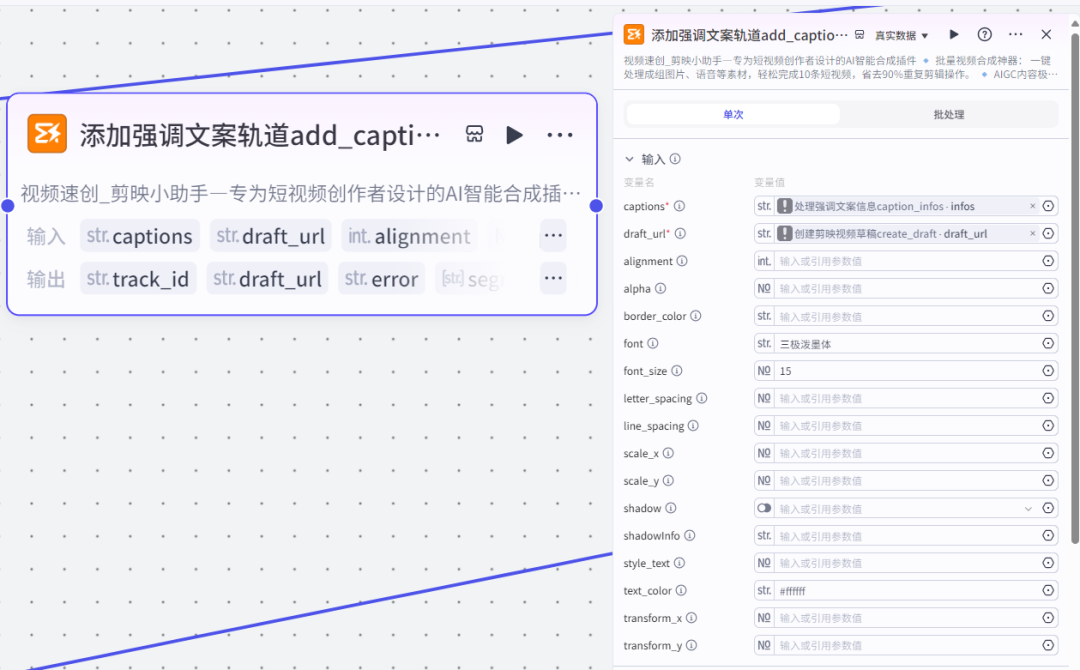Show info for the letter_spacing parameter

701,398
